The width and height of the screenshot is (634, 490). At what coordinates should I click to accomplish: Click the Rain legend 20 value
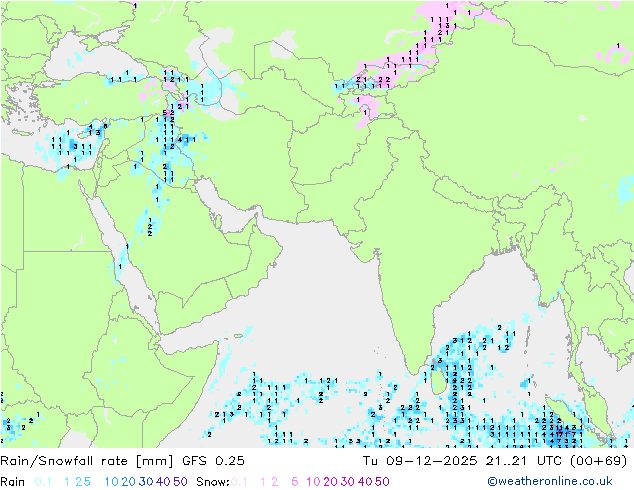[129, 482]
